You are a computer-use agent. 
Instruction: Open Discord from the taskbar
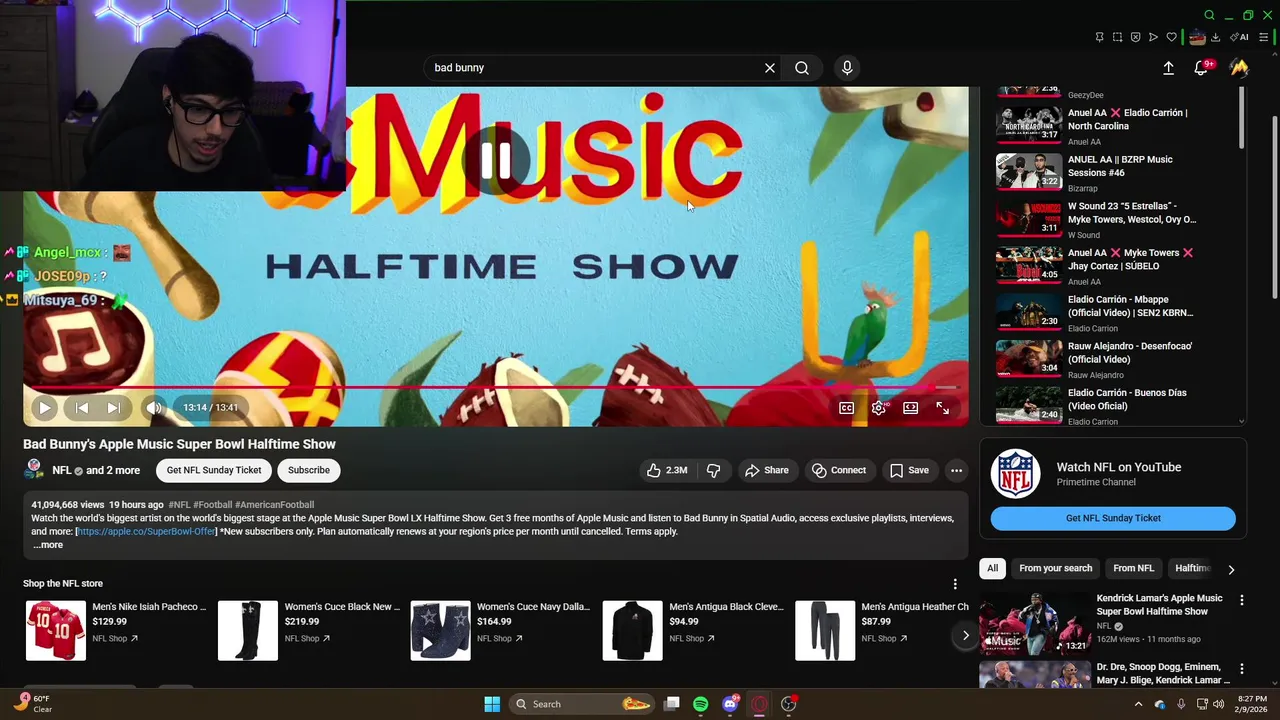point(731,704)
